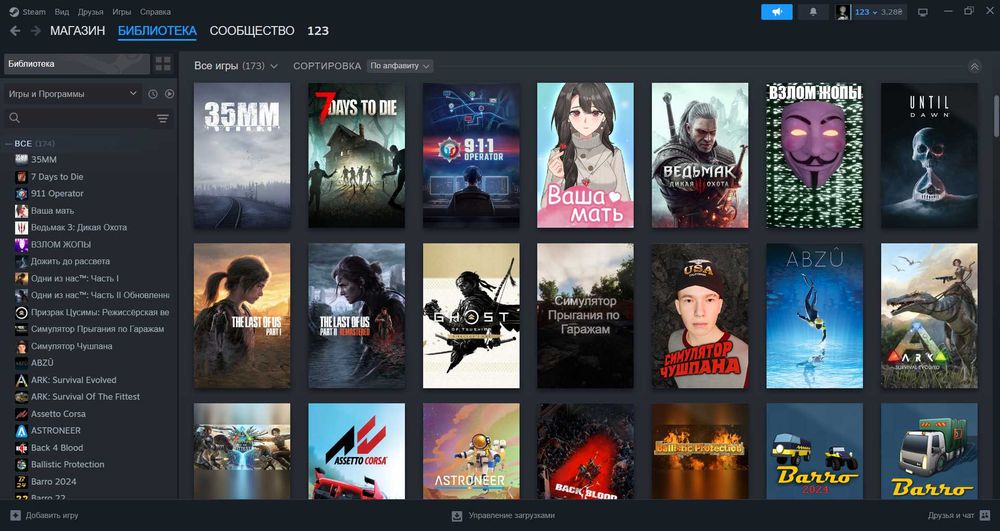Click the Steam logo menu
Screen dimensions: 1000x531
27,12
